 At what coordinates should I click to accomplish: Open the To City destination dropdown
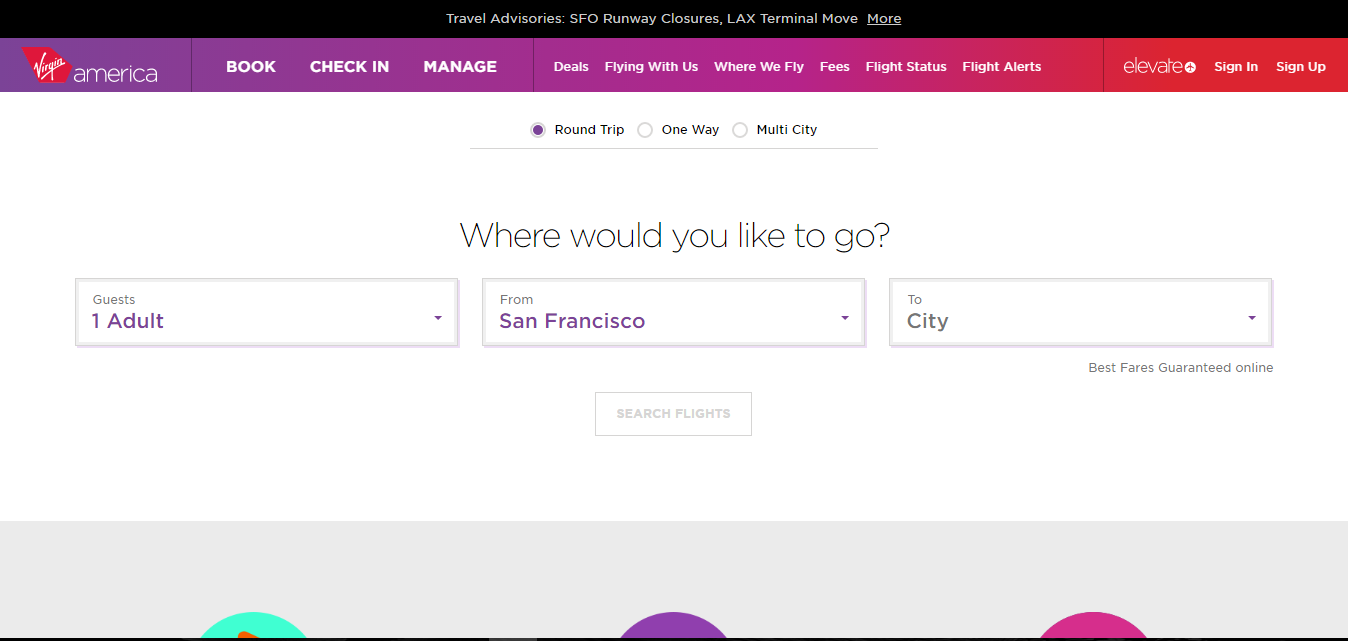tap(1080, 313)
